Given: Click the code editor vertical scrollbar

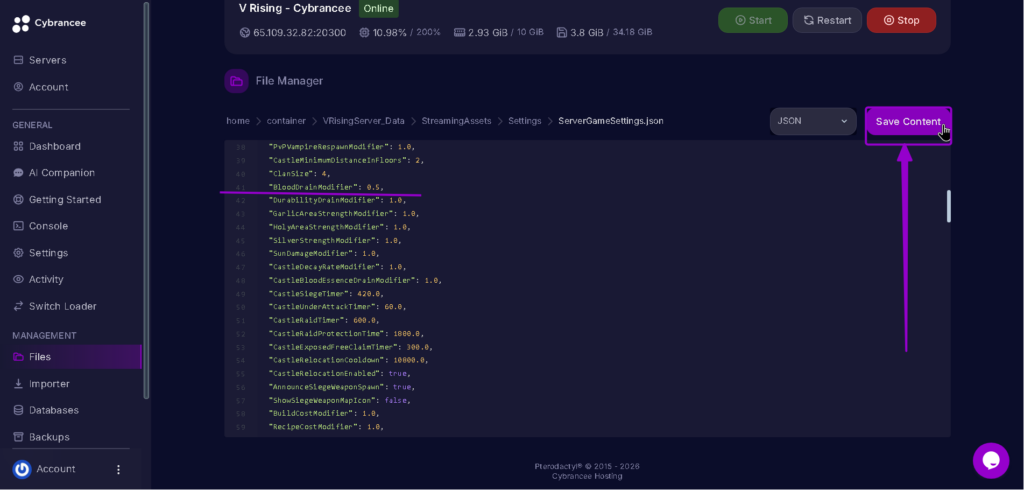Looking at the screenshot, I should [948, 206].
